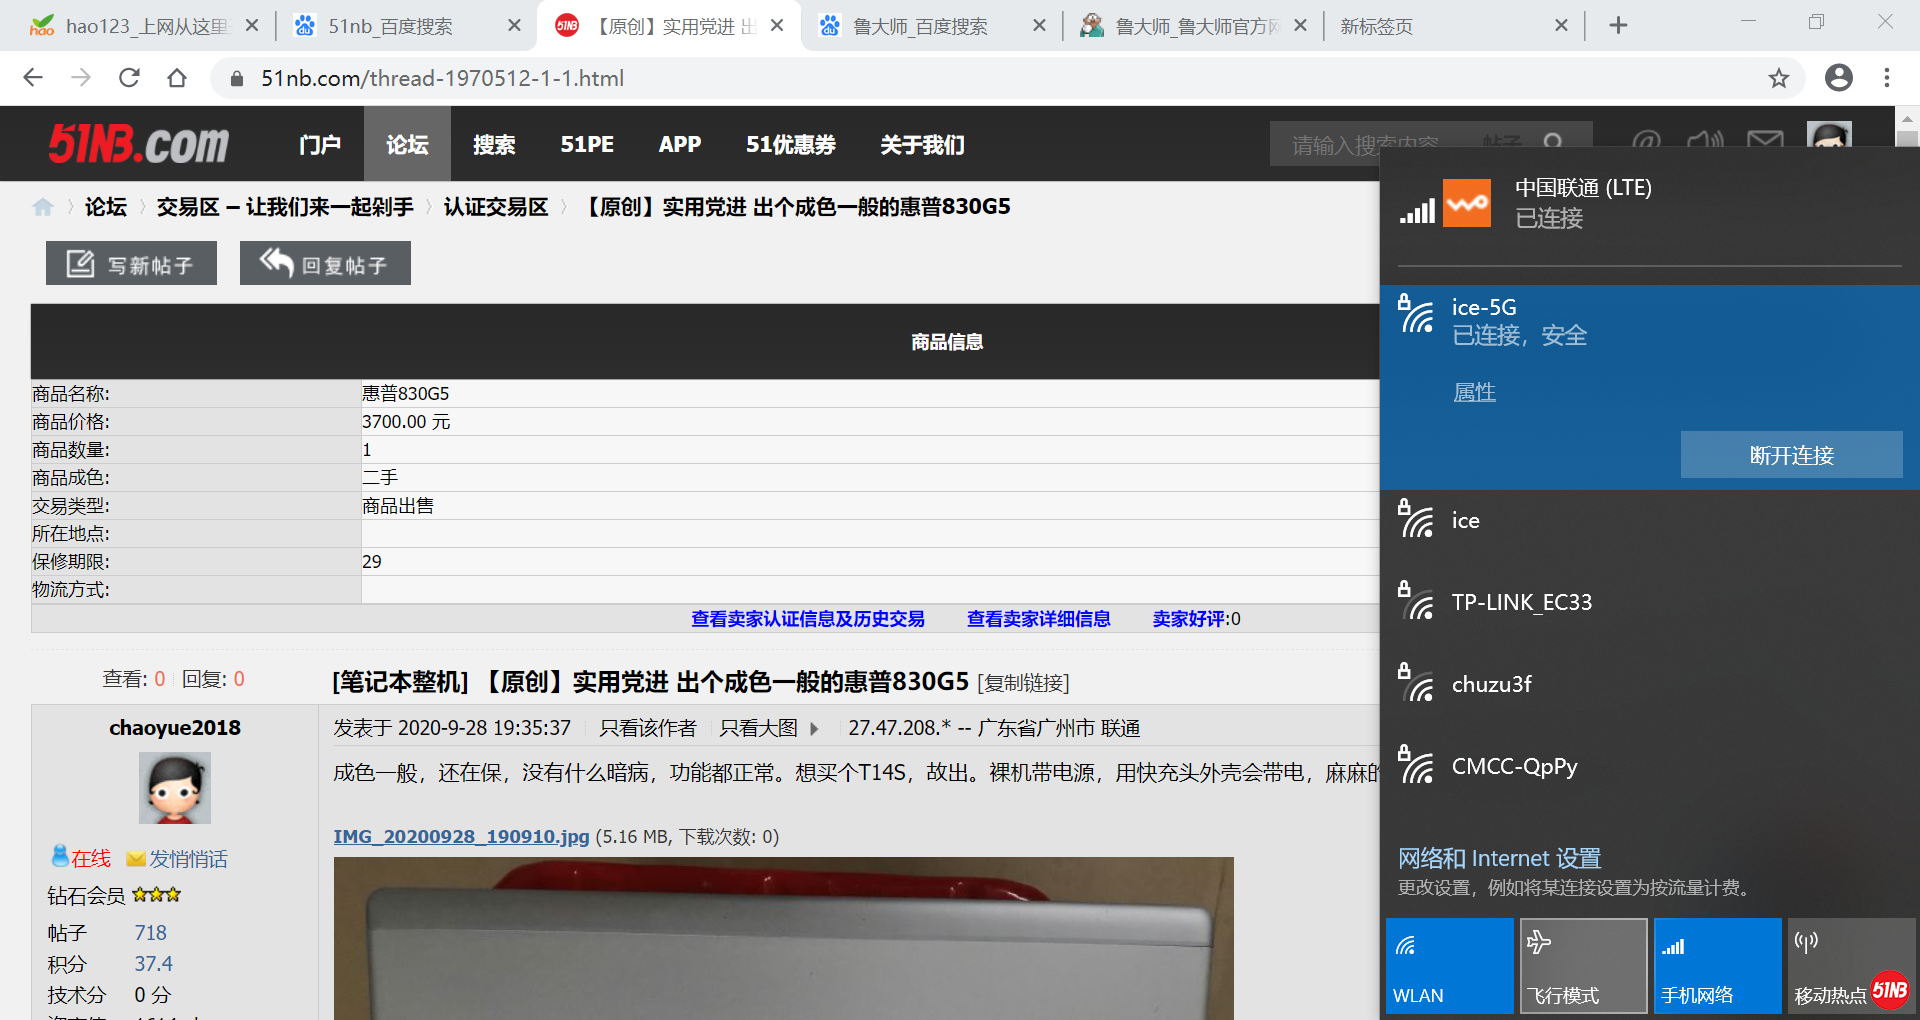Screen dimensions: 1920x1020
Task: Click the chaoyue2018 username link
Action: tap(175, 728)
